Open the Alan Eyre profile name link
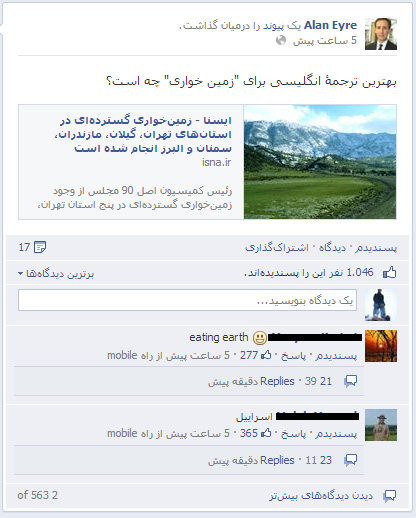This screenshot has height=518, width=416. (330, 25)
